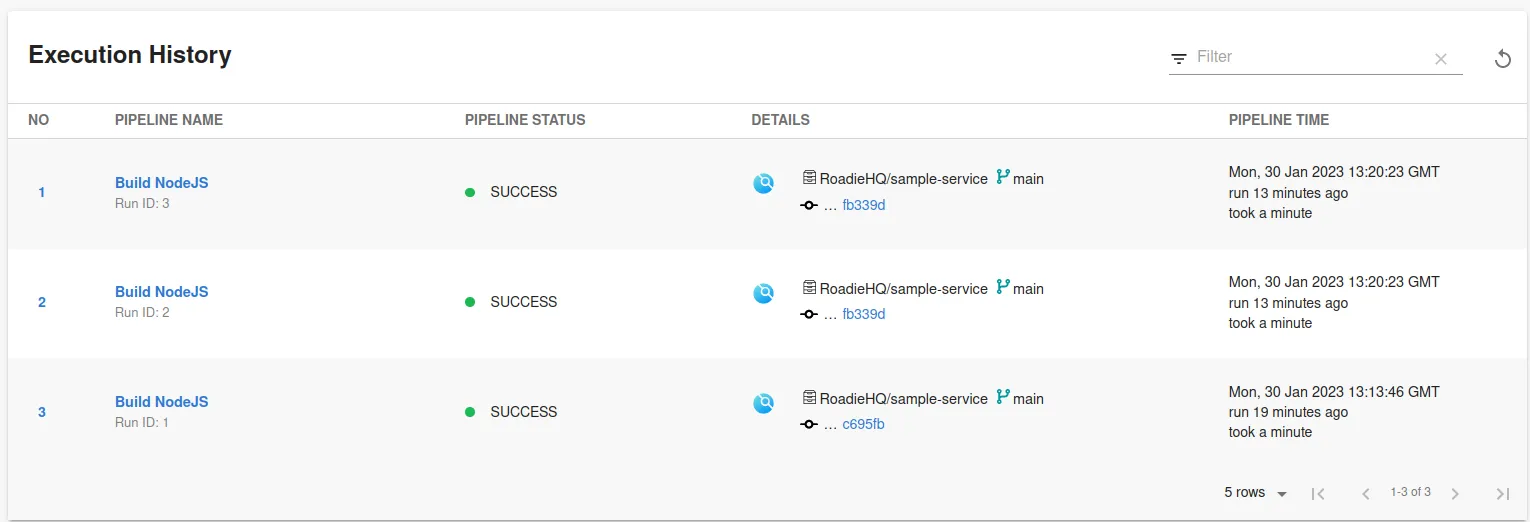
Task: Sort by the Pipeline Name column header
Action: (169, 120)
